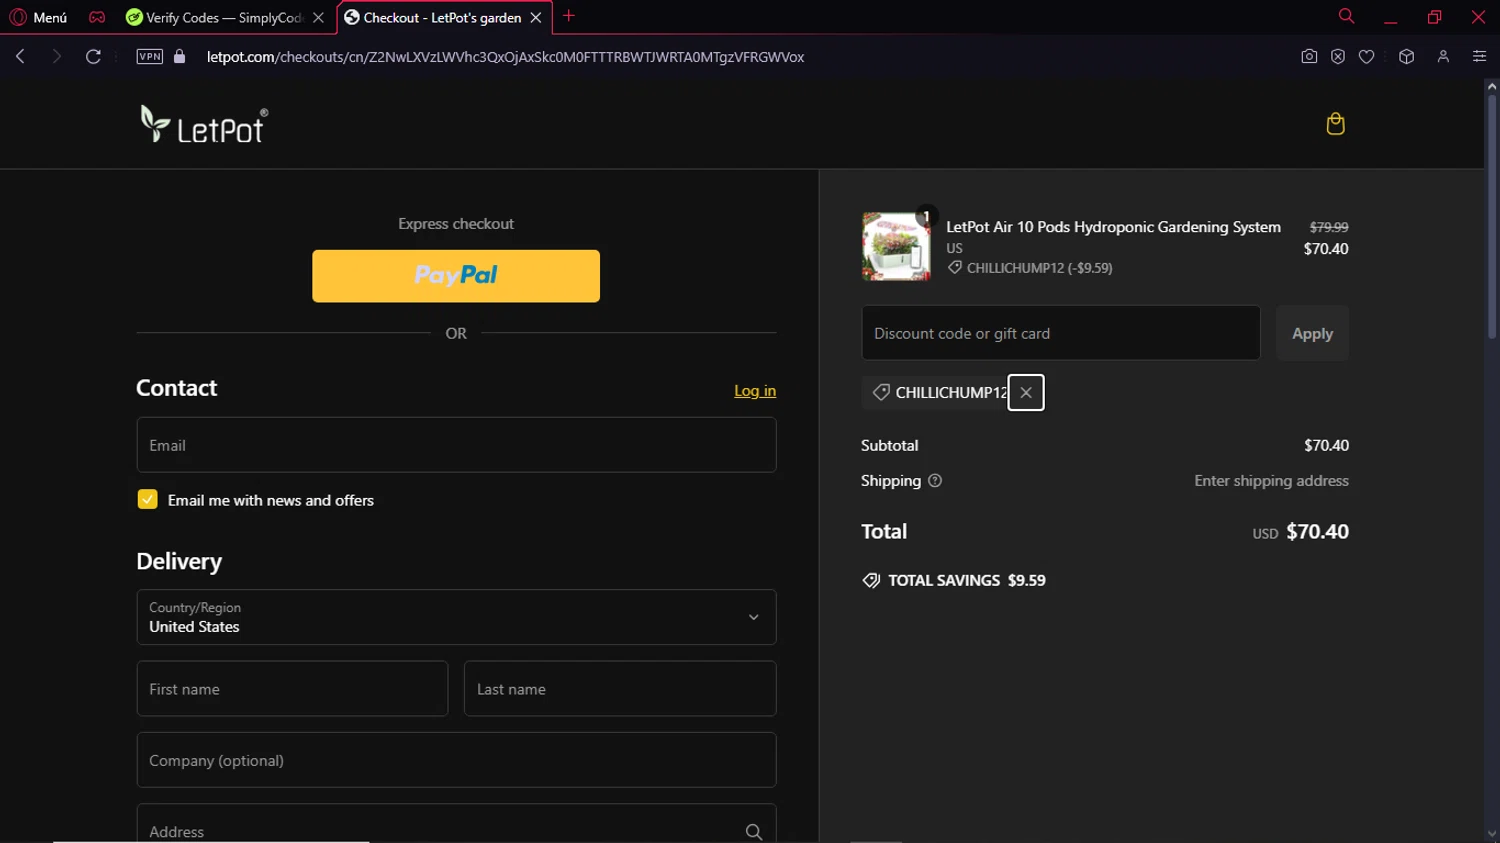Open the extensions cube icon
The image size is (1500, 843).
[1407, 57]
